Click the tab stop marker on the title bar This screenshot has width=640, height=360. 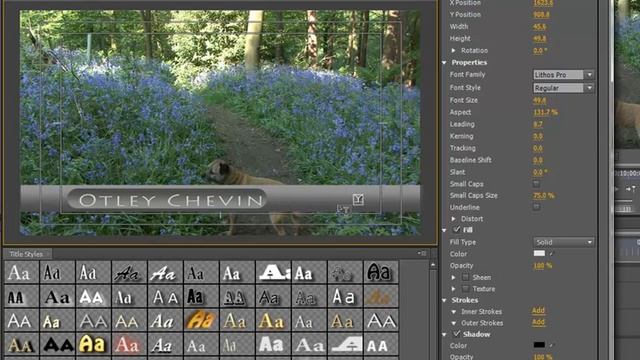[358, 199]
